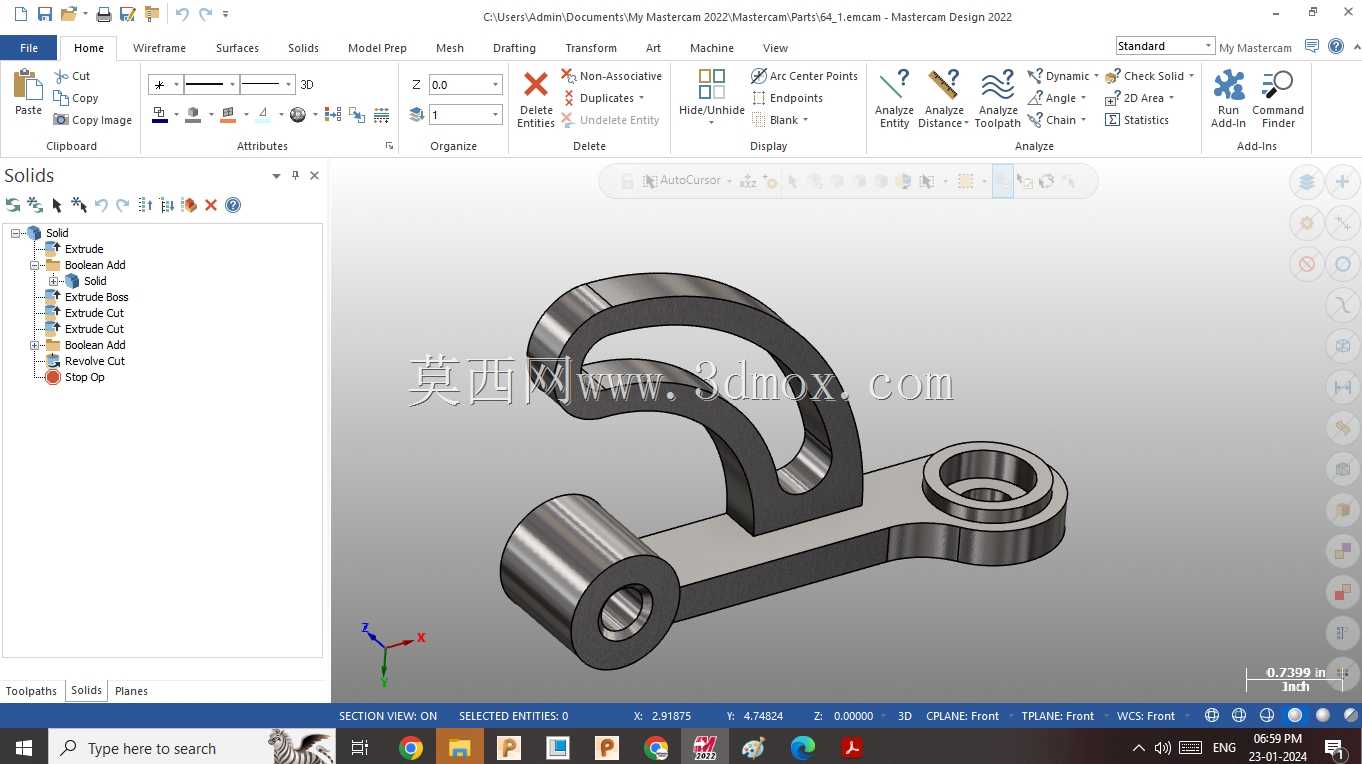Open the Standard workspace dropdown
Viewport: 1362px width, 764px height.
point(1209,46)
